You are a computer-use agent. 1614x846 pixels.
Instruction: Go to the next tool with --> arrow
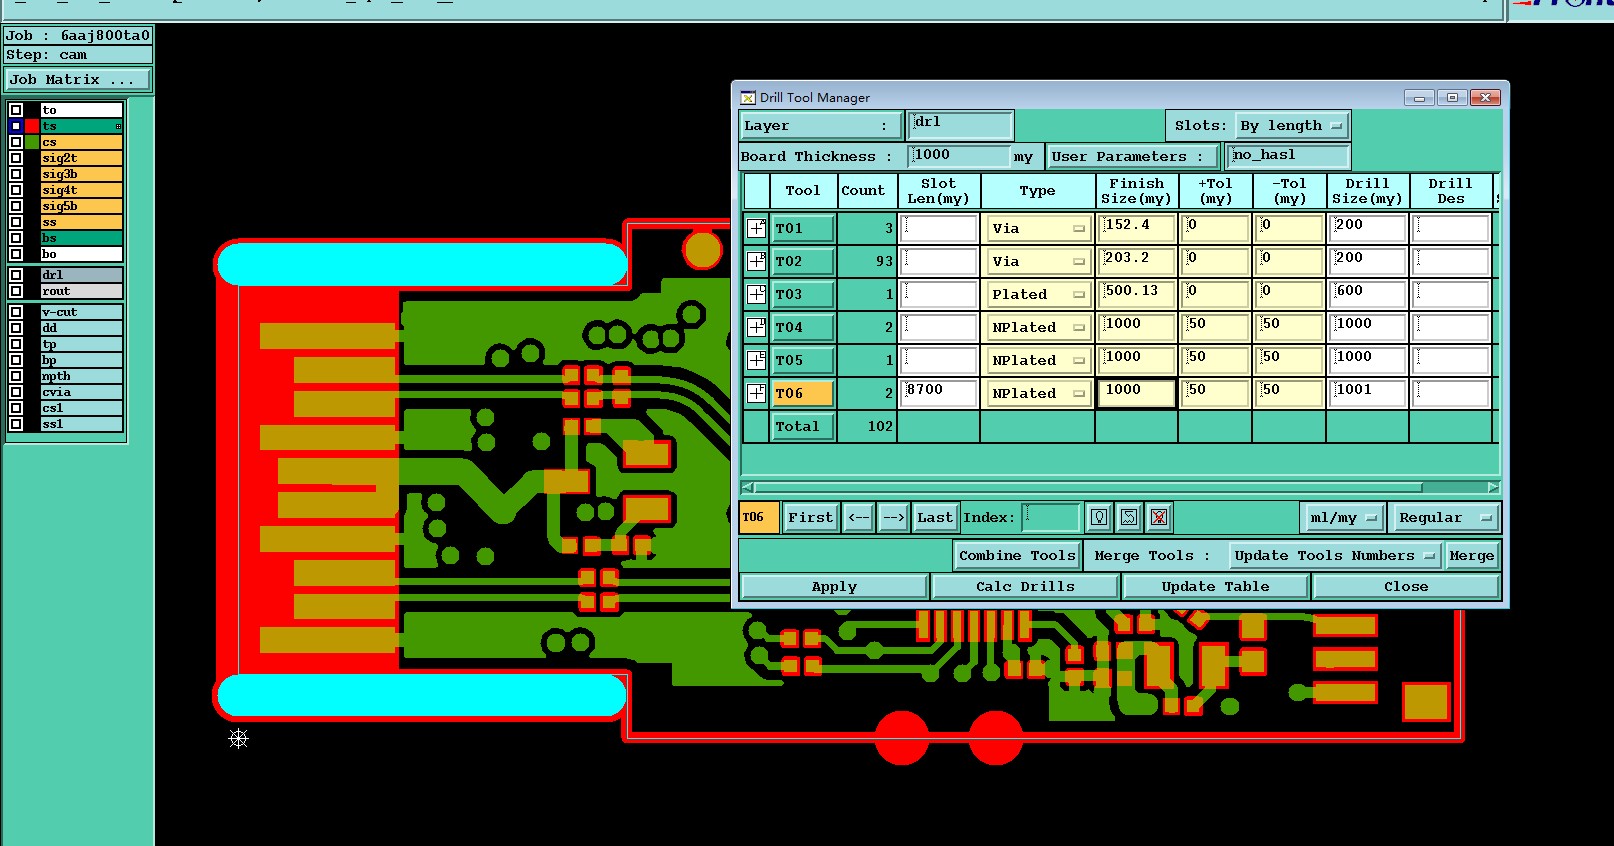click(893, 517)
